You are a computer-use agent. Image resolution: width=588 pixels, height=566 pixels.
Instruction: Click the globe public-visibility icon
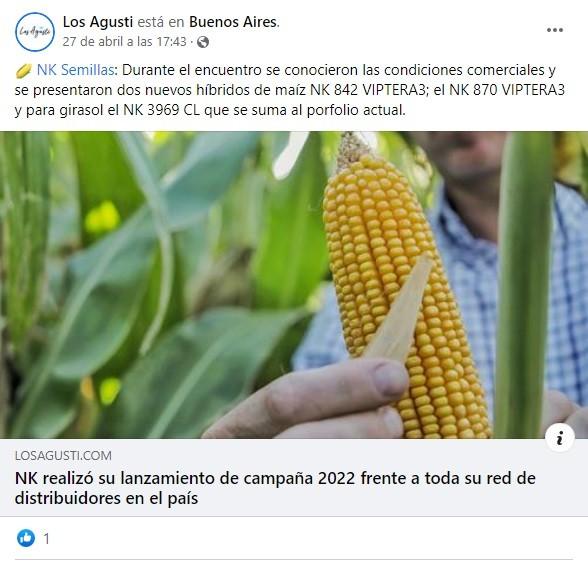pos(203,42)
